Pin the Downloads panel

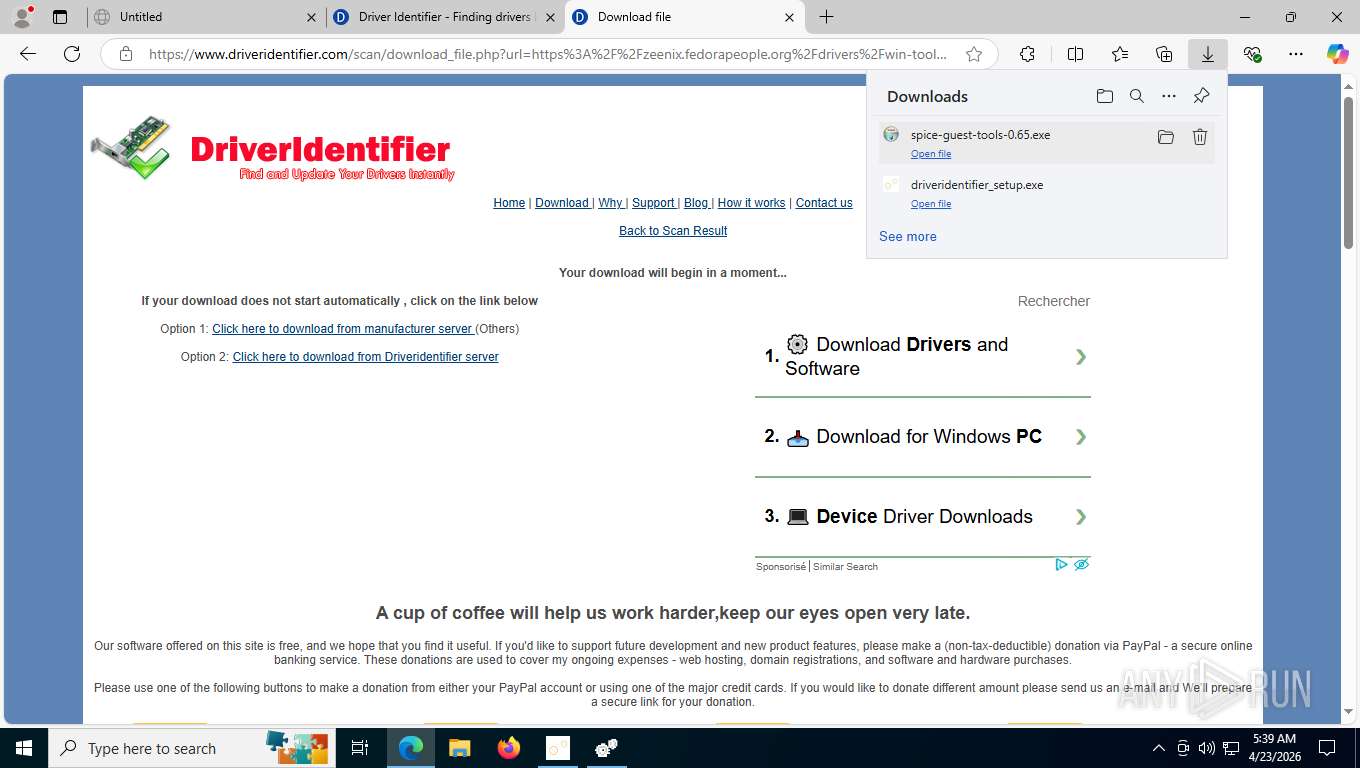[x=1202, y=96]
